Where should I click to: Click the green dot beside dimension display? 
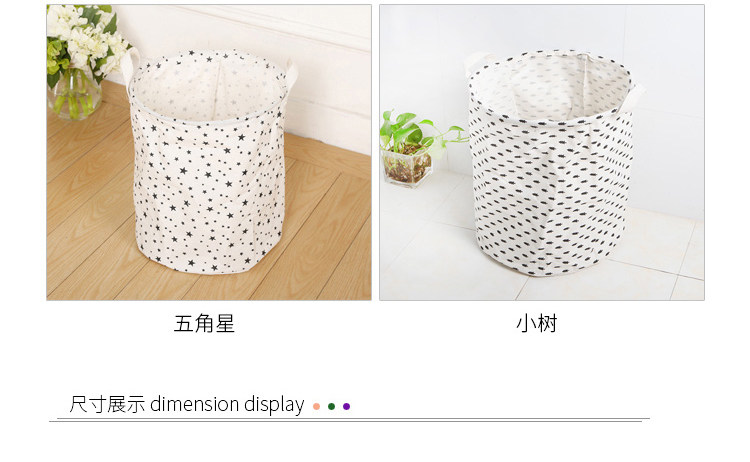(x=331, y=407)
